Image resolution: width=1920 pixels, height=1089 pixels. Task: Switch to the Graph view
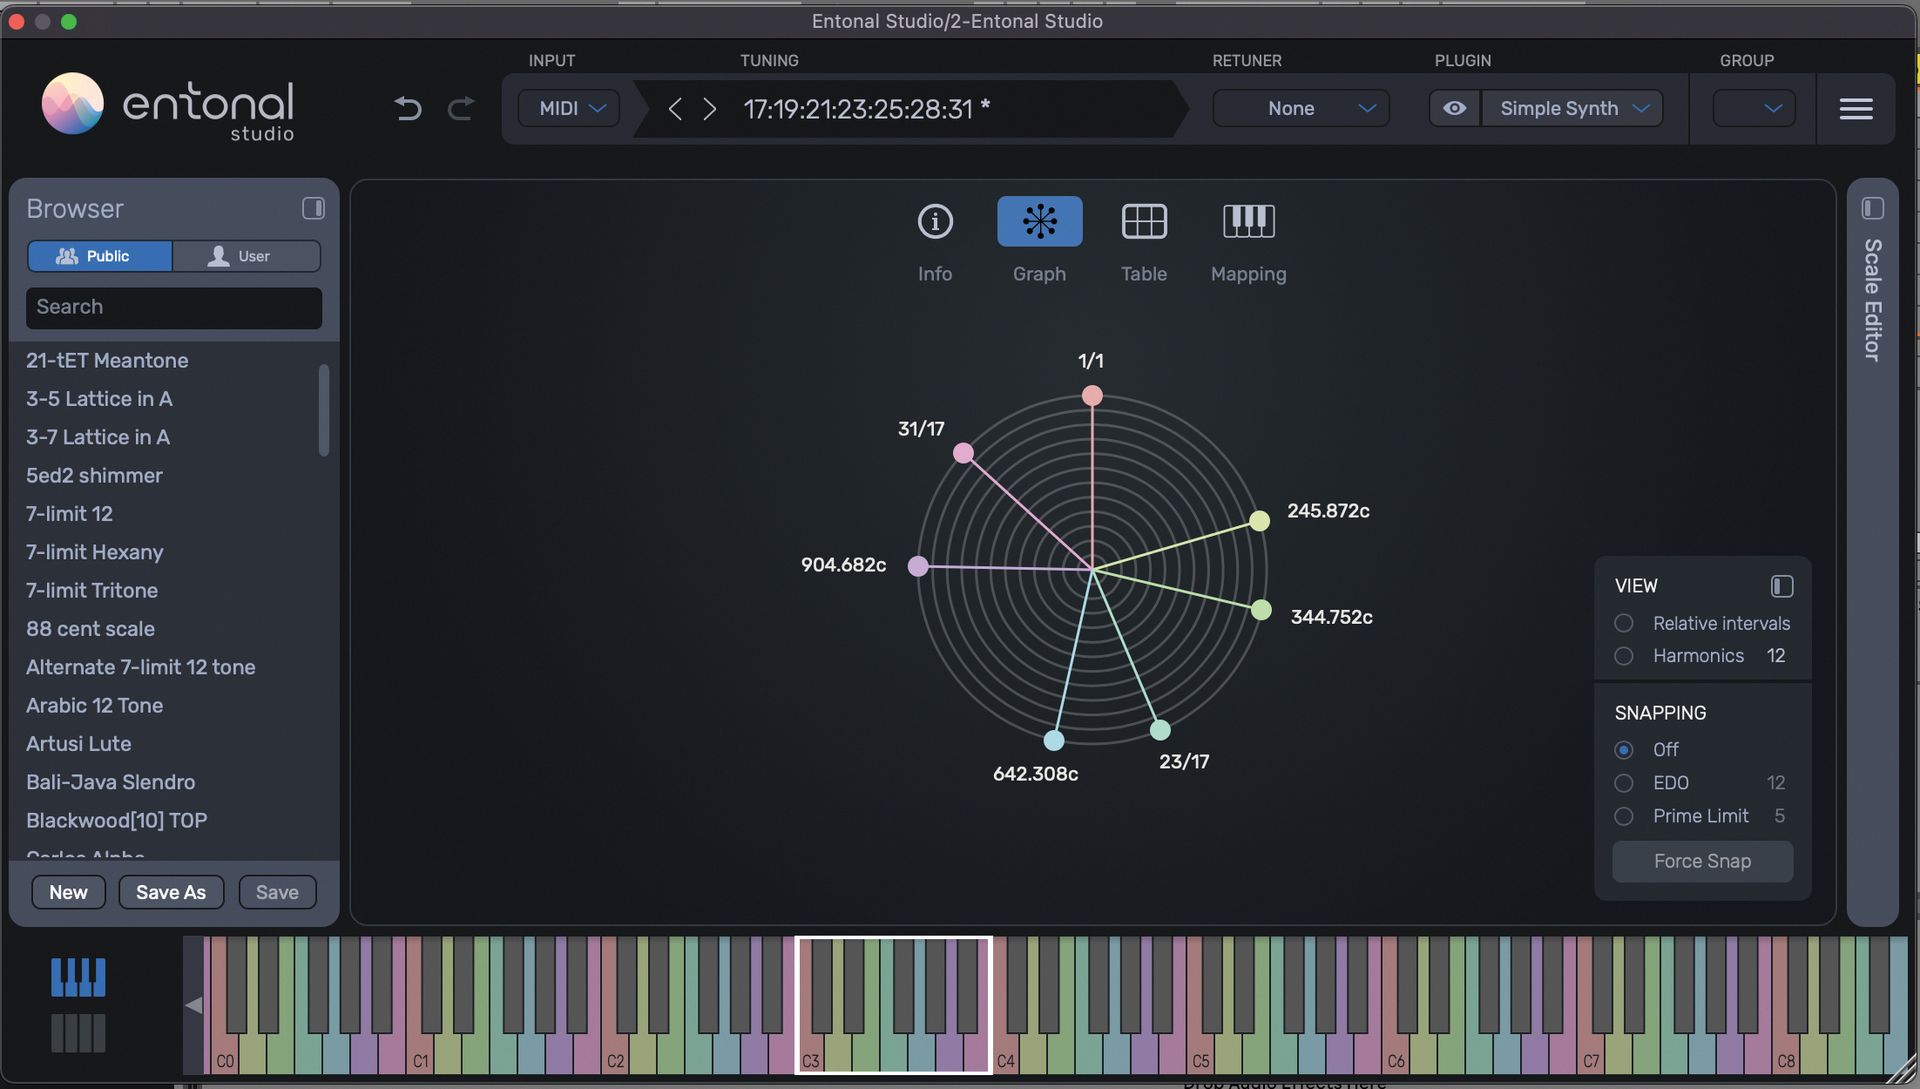1039,221
